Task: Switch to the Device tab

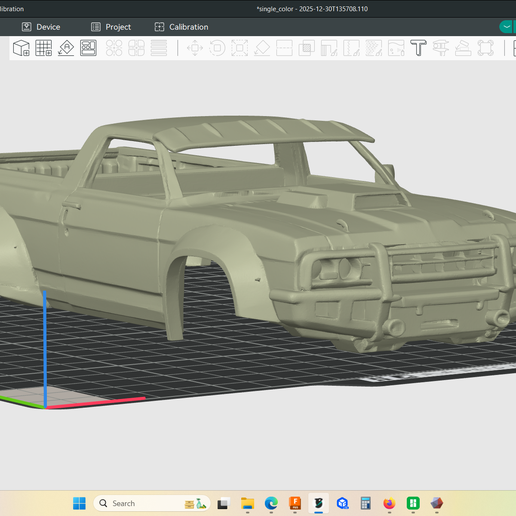Action: pos(41,27)
